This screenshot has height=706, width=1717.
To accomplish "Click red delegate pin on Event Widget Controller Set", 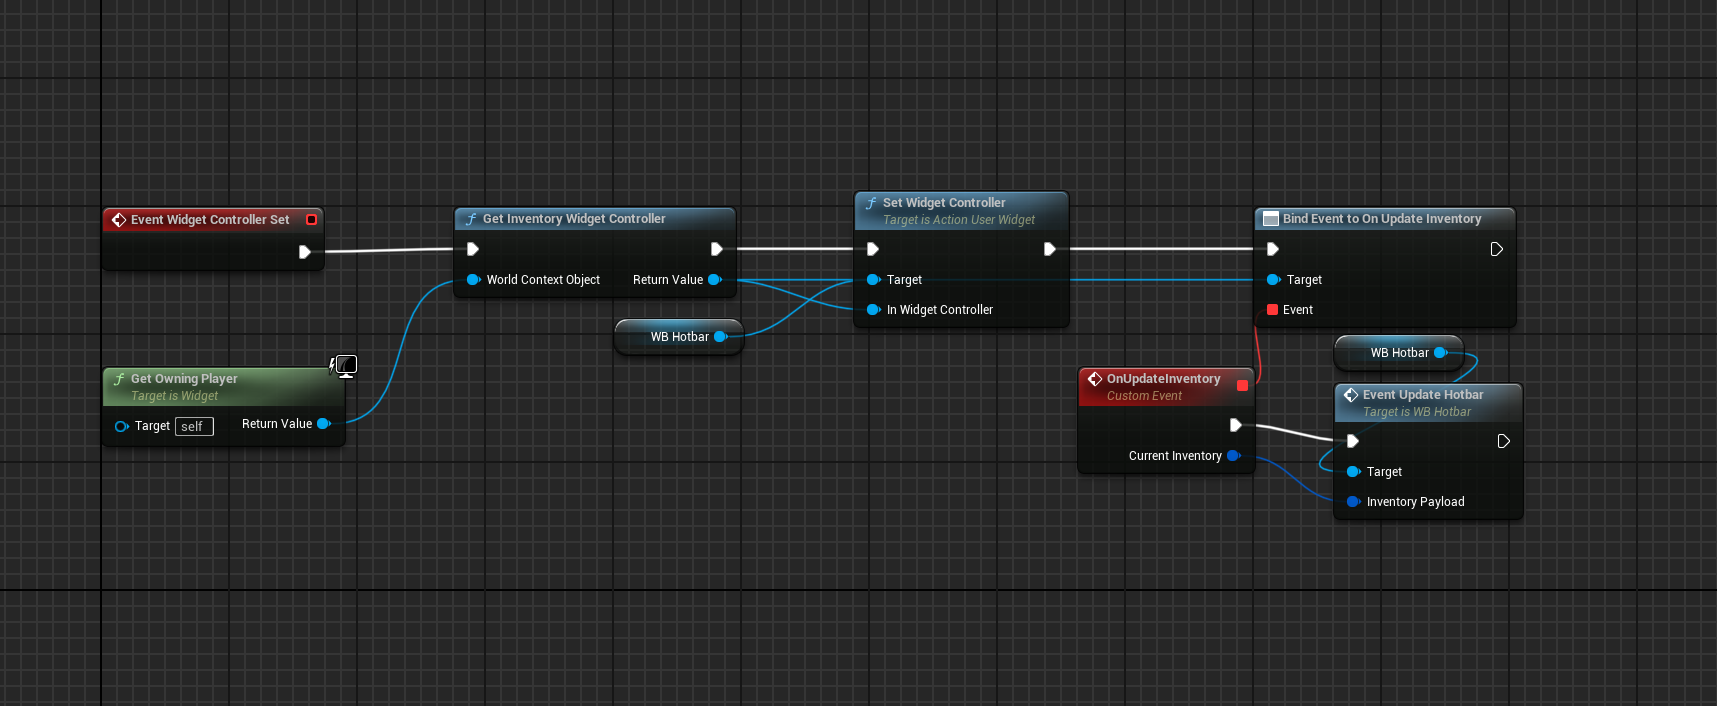I will click(311, 220).
